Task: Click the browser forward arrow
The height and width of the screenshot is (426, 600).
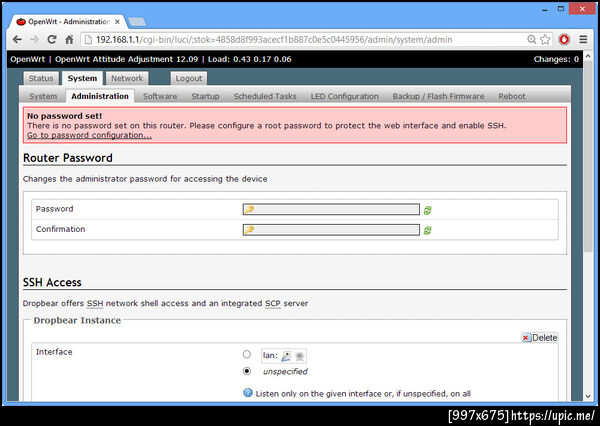Action: pos(34,39)
